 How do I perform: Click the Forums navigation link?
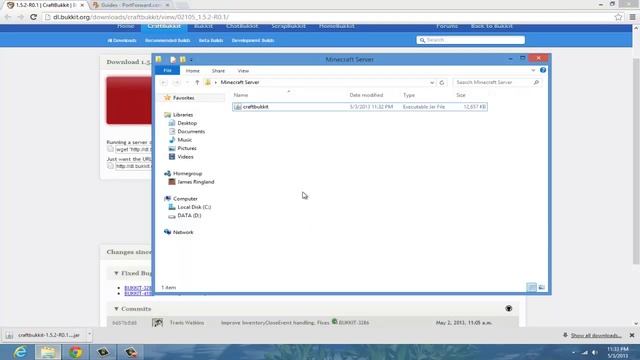447,26
